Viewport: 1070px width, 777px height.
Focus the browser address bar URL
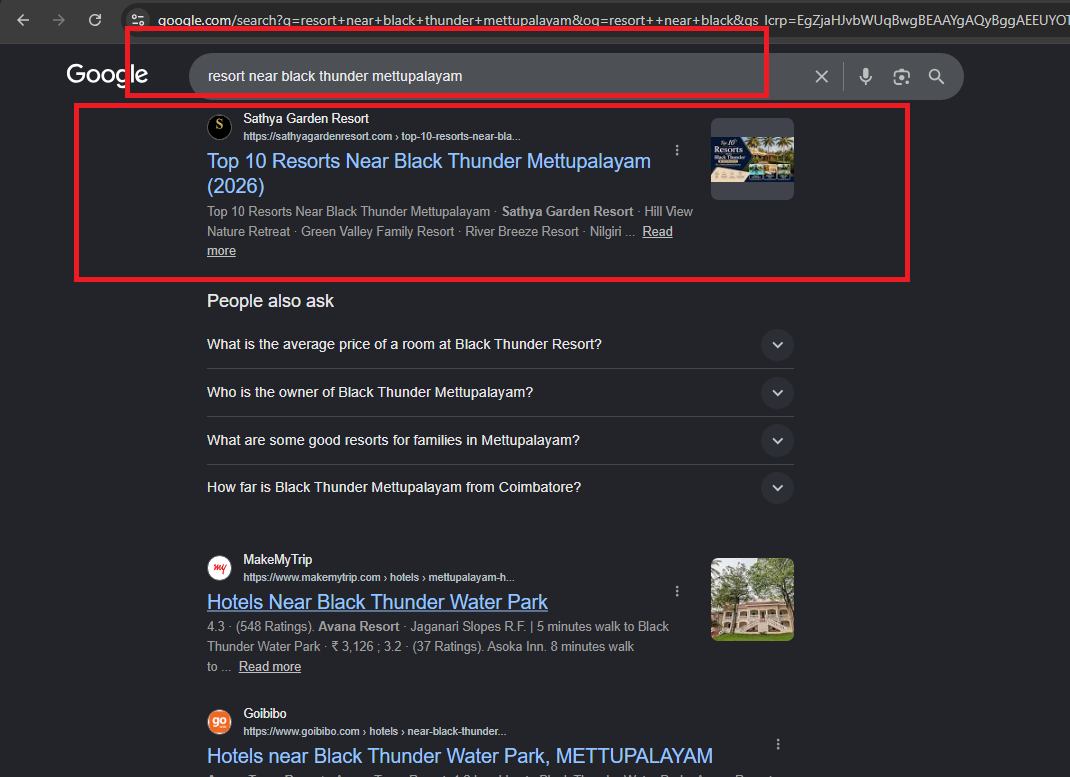coord(612,20)
